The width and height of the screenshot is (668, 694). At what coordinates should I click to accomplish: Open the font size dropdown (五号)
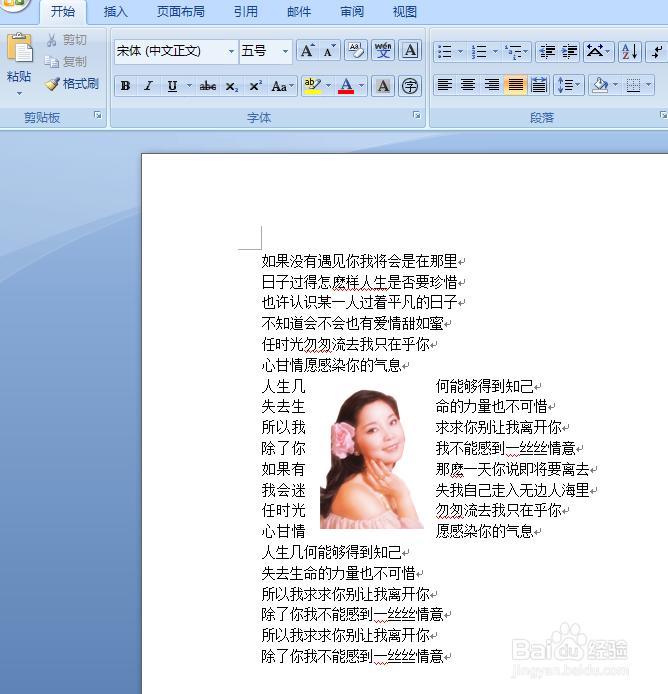coord(286,51)
